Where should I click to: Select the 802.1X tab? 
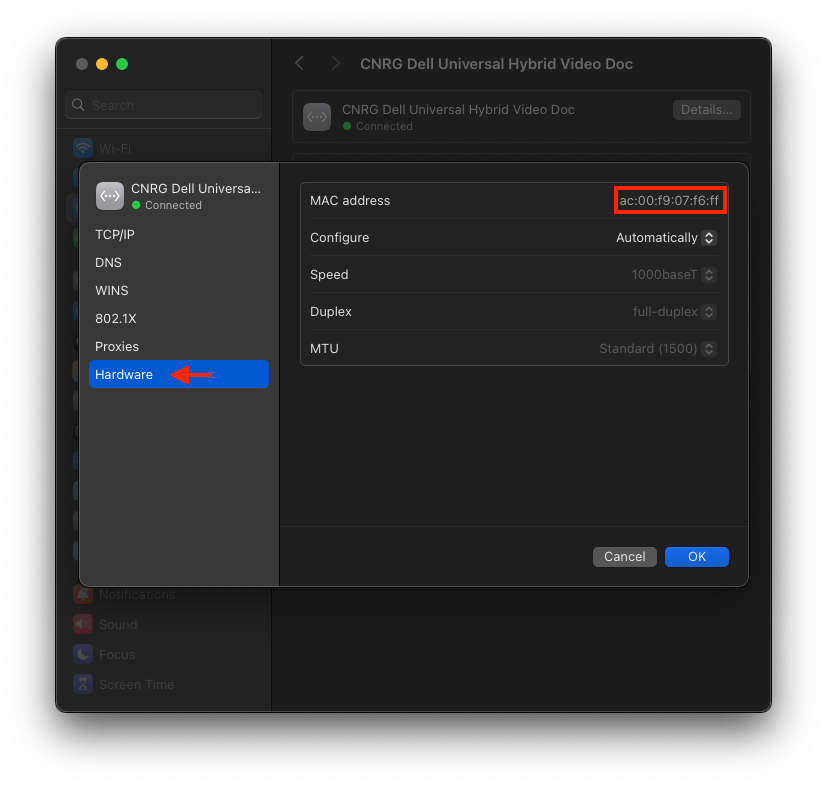[115, 318]
